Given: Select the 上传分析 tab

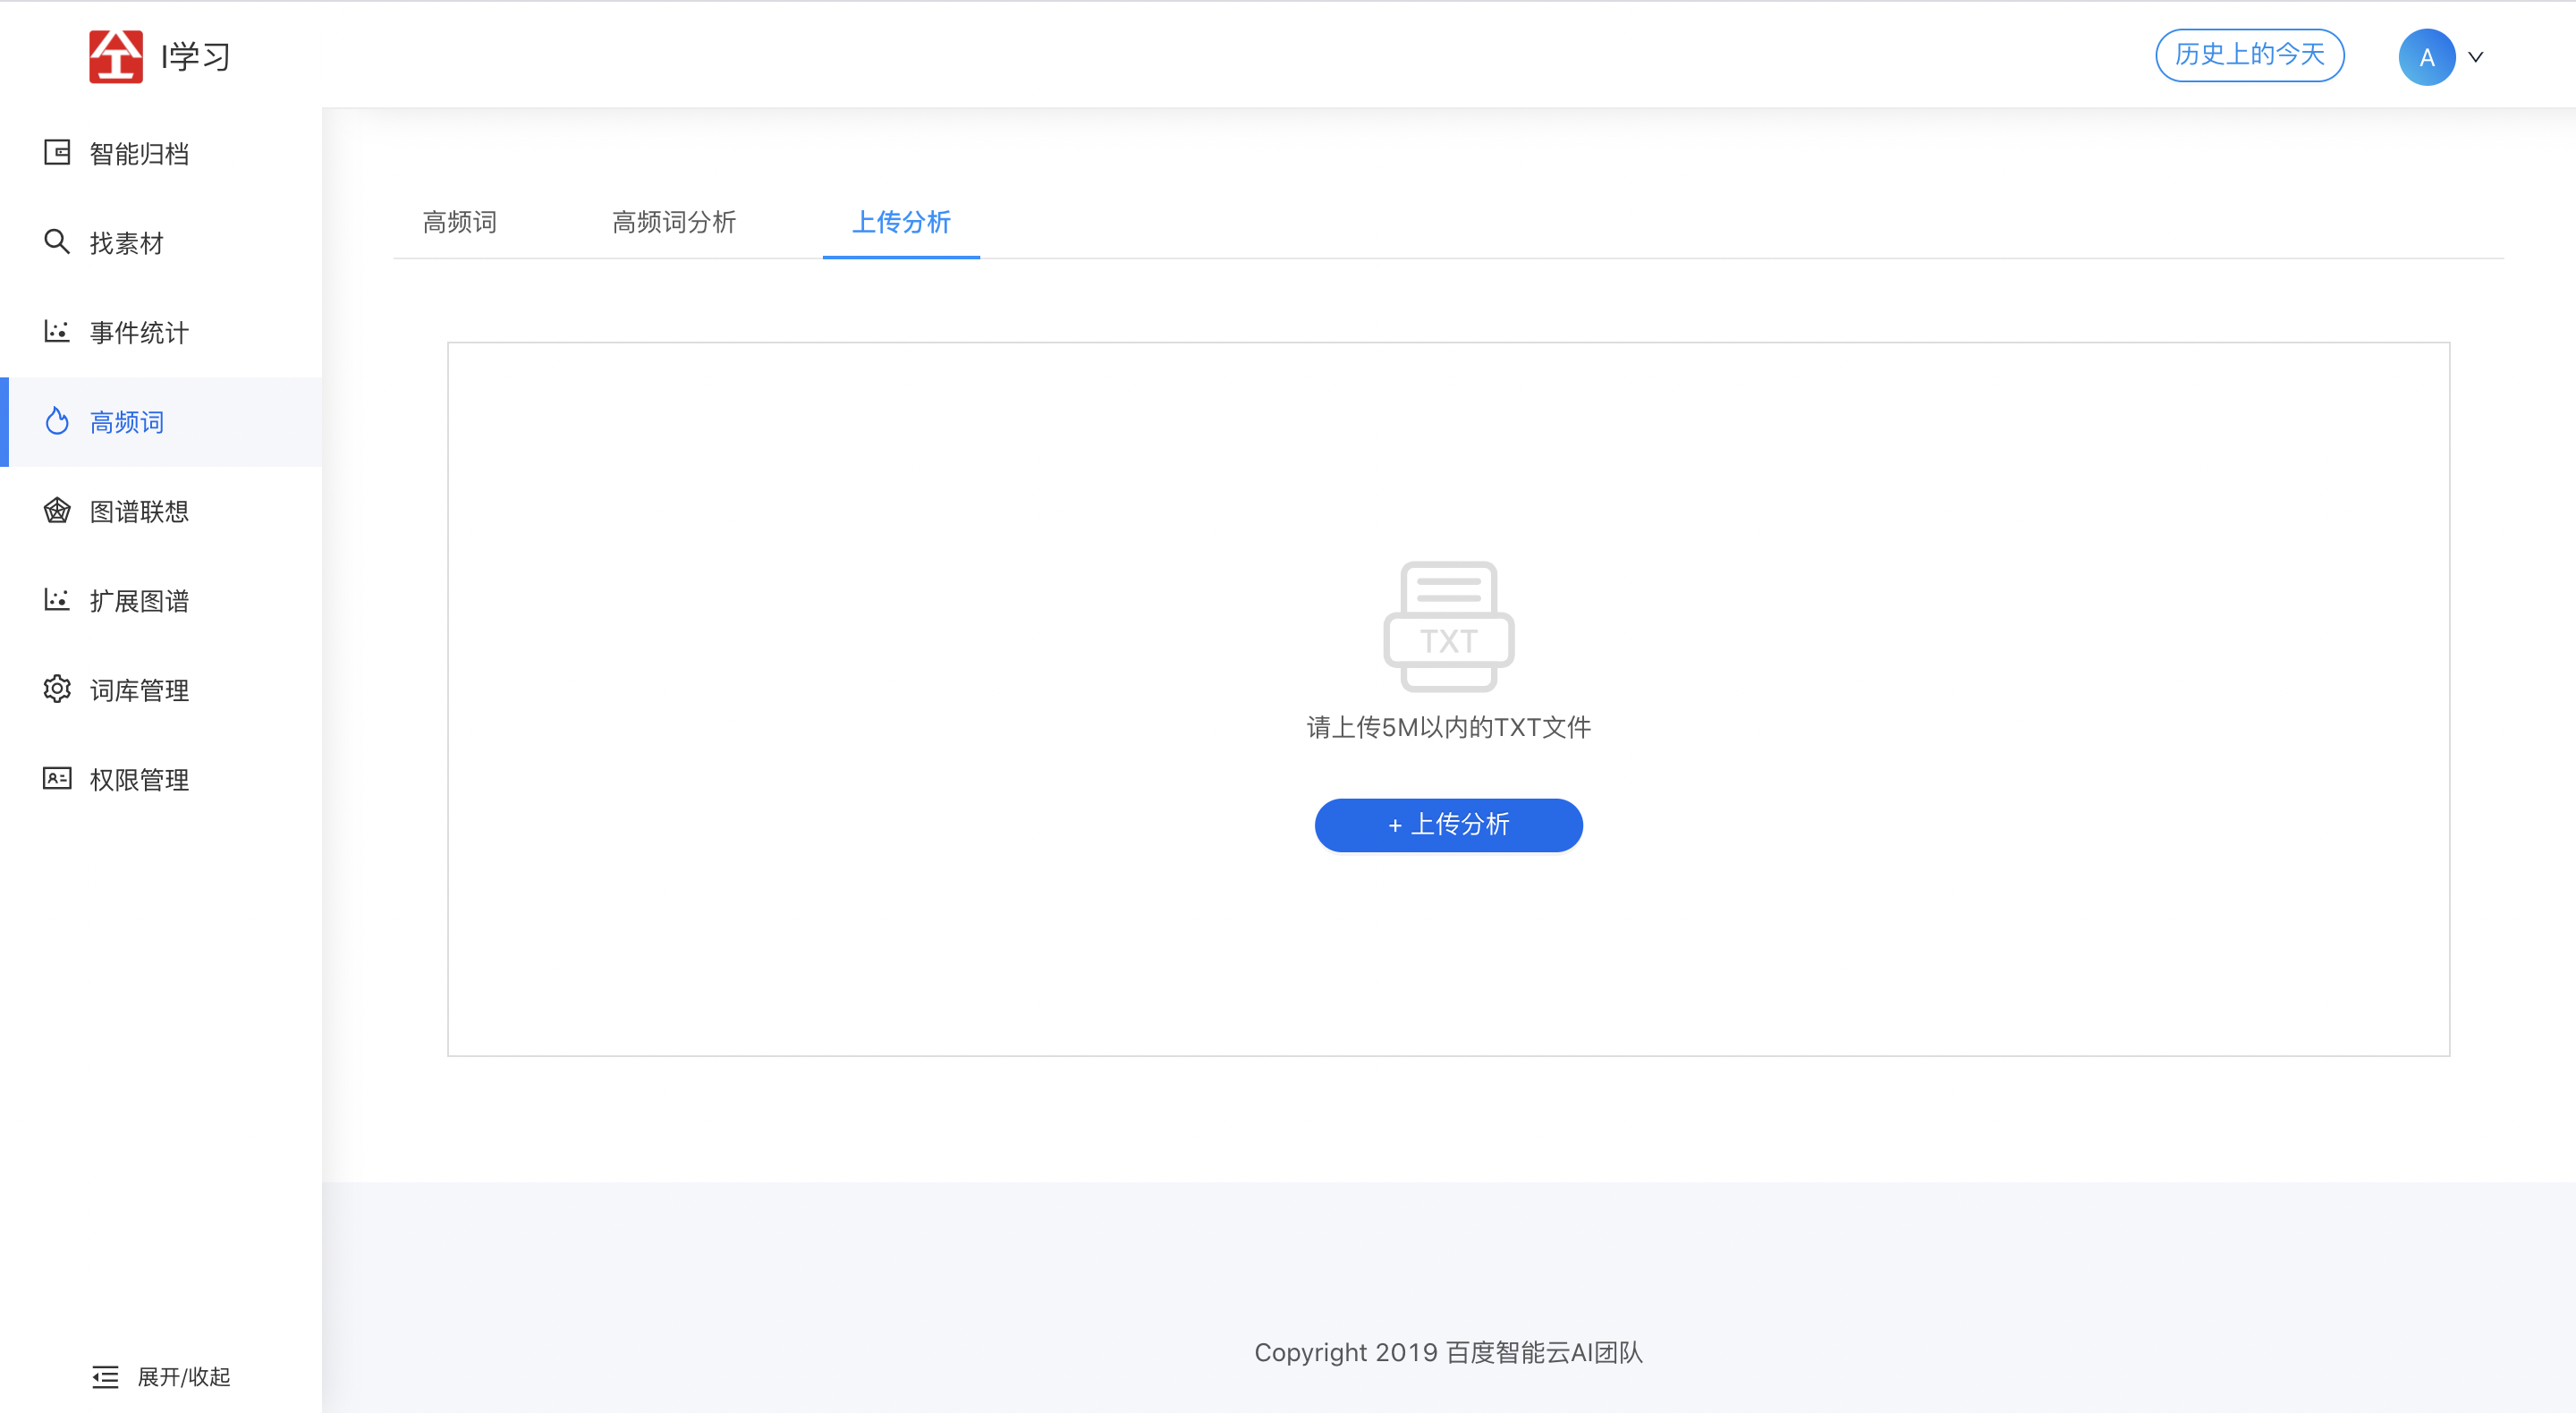Looking at the screenshot, I should coord(901,222).
